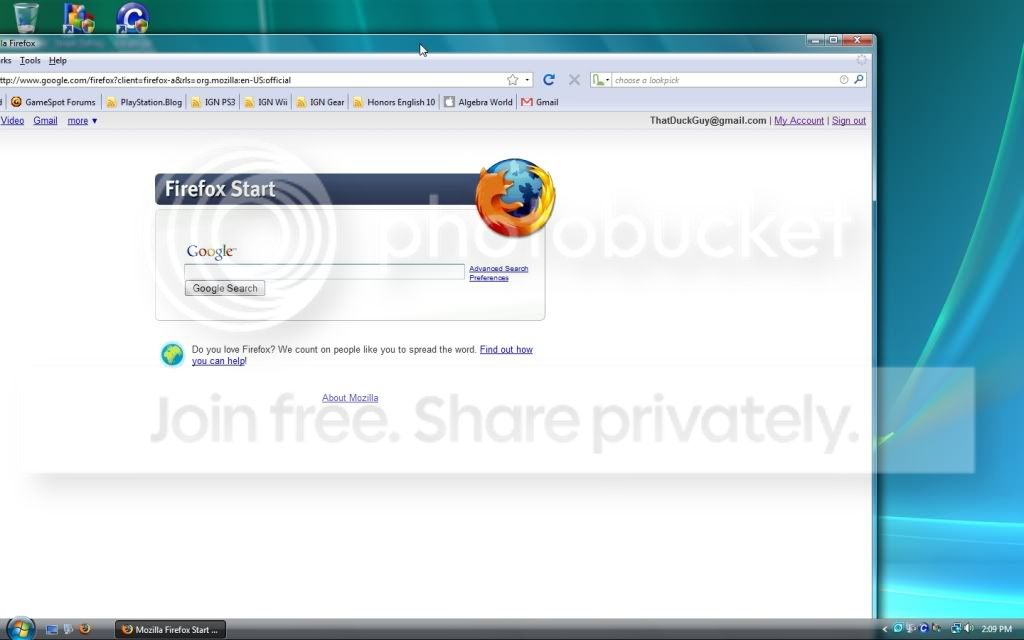Show hidden tray icons with the arrow
1024x640 pixels.
885,629
